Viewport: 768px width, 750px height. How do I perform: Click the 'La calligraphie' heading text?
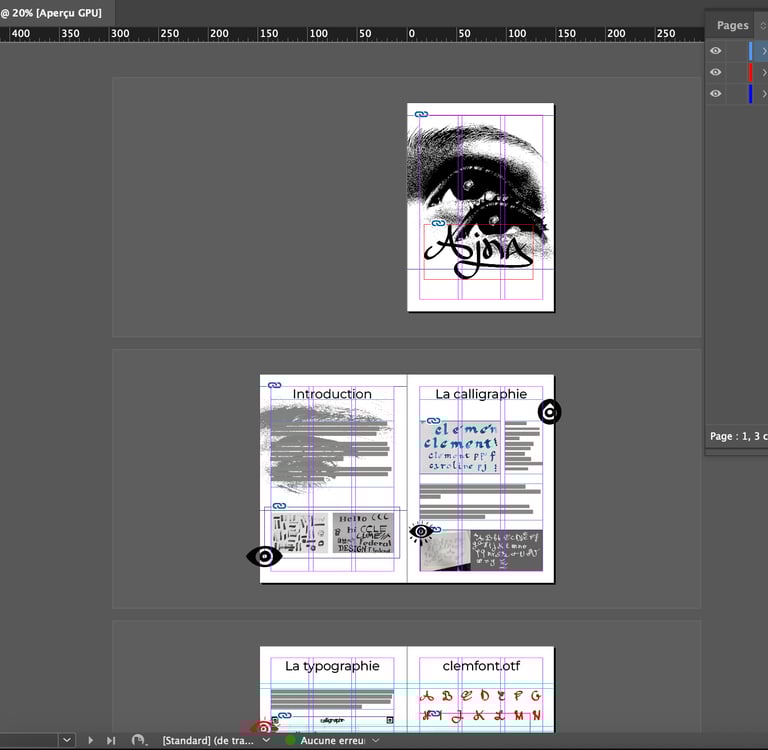[481, 394]
